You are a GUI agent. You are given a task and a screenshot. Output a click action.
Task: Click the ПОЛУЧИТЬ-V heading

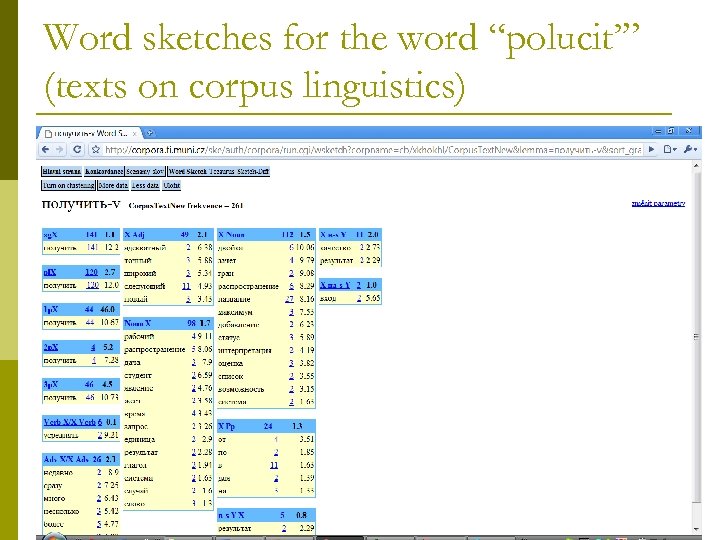(x=81, y=204)
